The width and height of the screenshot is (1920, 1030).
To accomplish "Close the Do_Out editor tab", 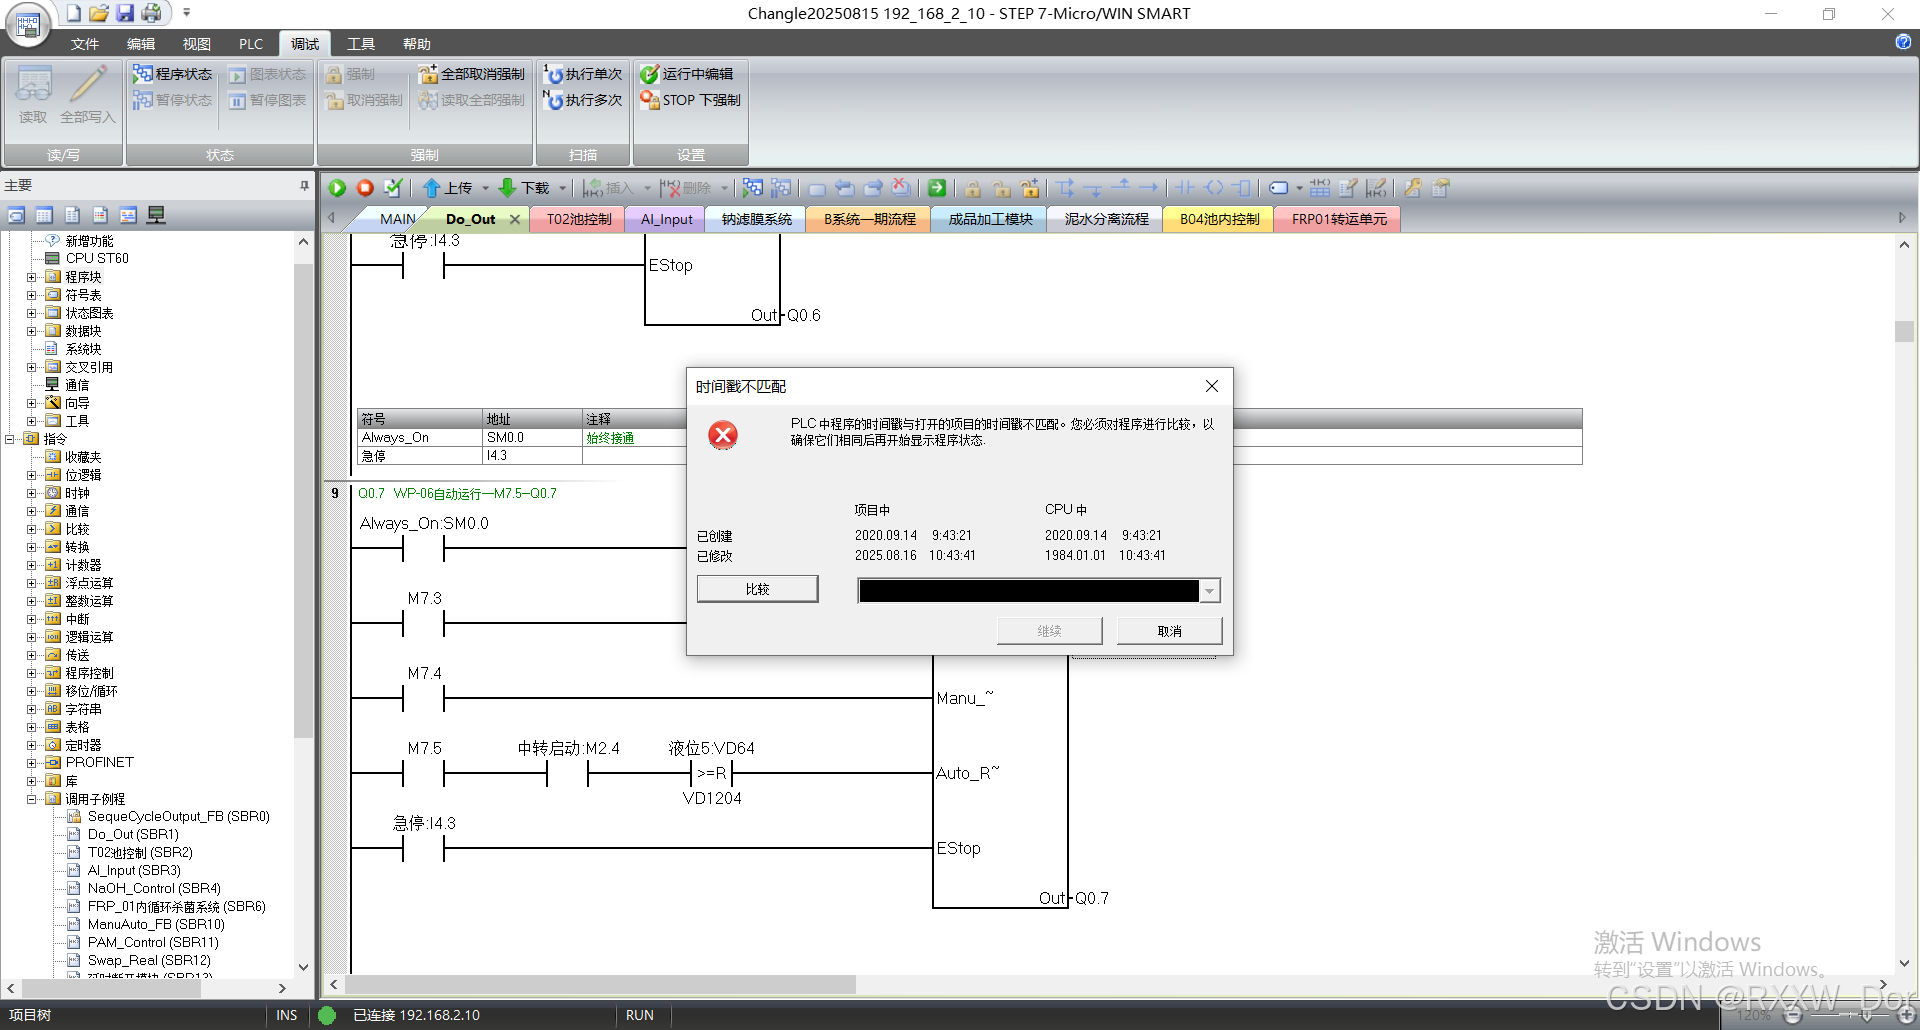I will click(515, 219).
